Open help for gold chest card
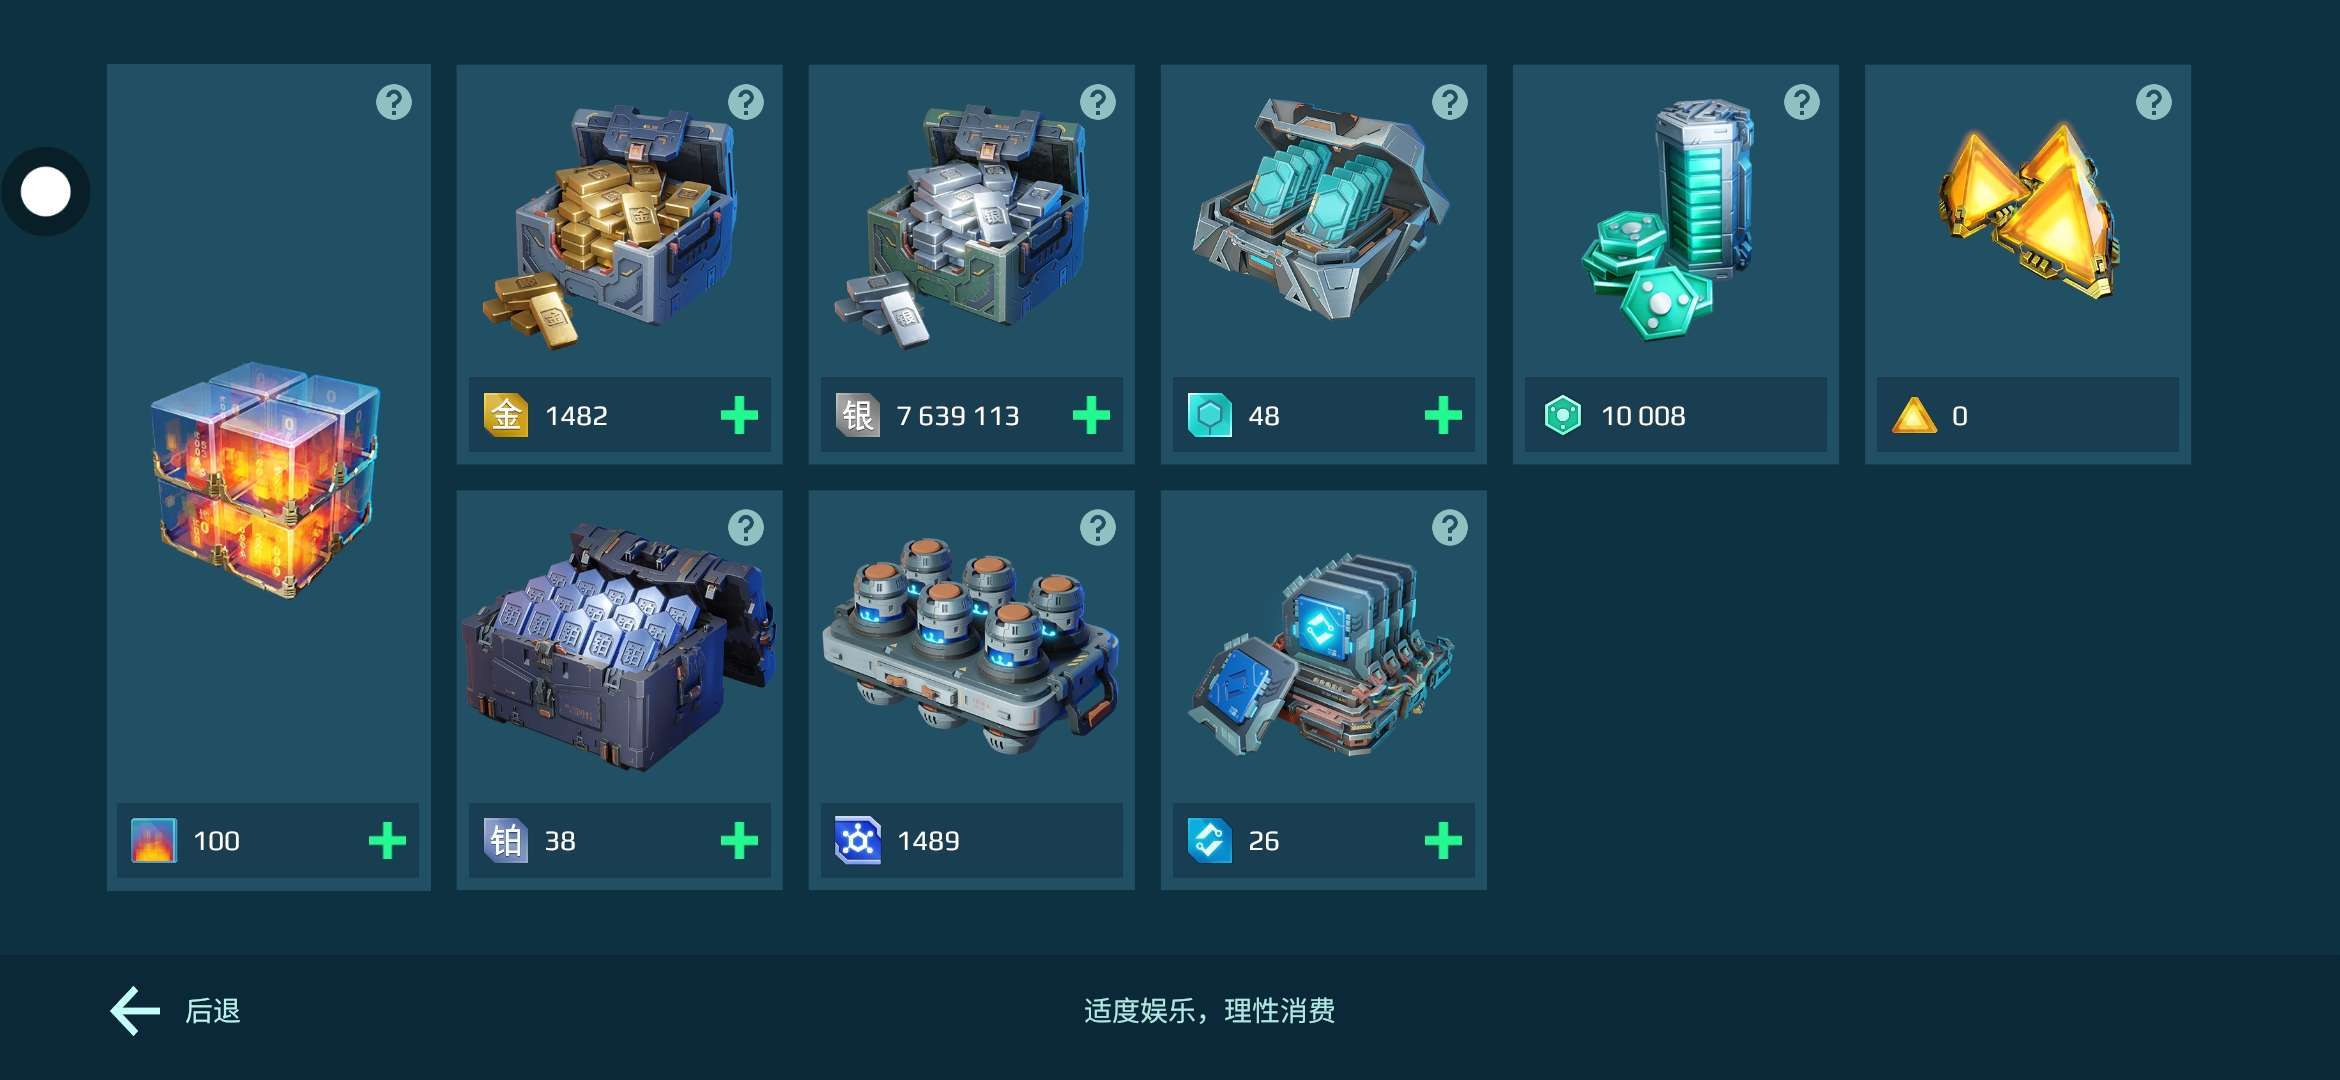 746,101
